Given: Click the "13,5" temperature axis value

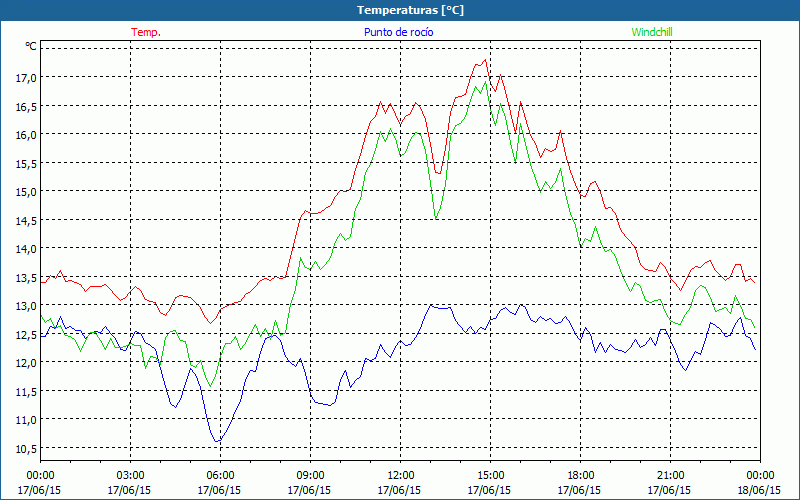Looking at the screenshot, I should point(27,278).
